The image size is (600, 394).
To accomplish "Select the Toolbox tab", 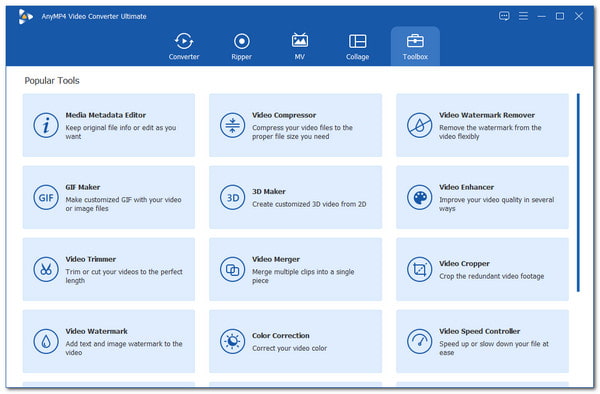I will coord(415,46).
